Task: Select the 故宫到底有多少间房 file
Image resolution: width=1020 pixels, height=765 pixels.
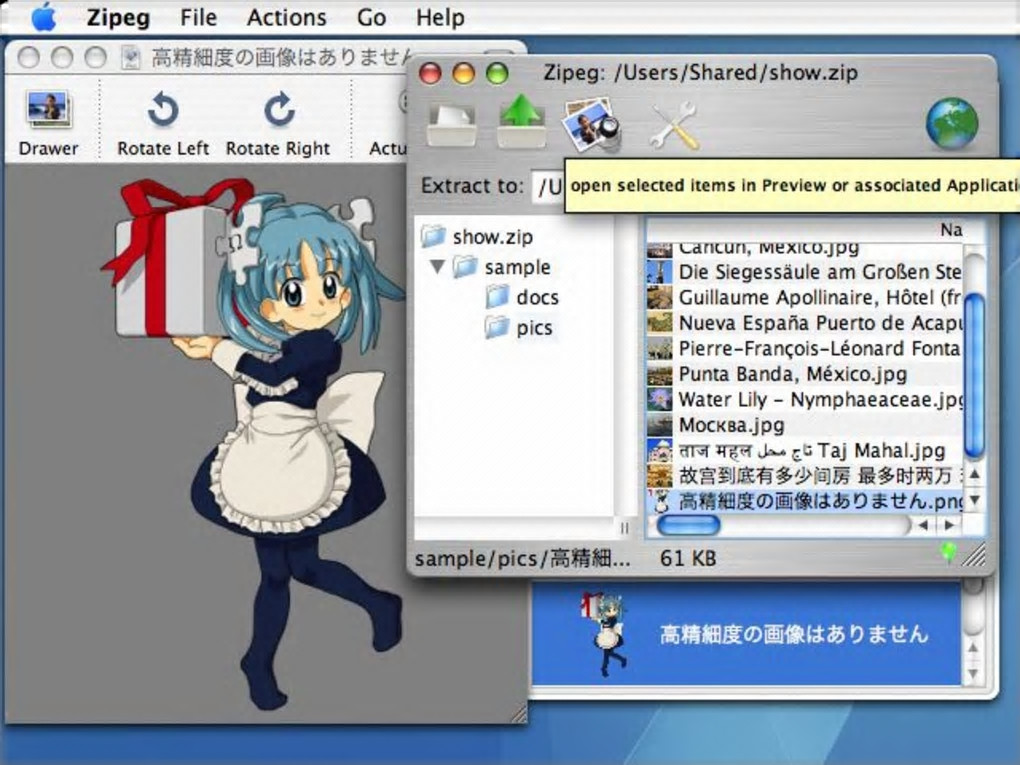Action: pos(805,476)
